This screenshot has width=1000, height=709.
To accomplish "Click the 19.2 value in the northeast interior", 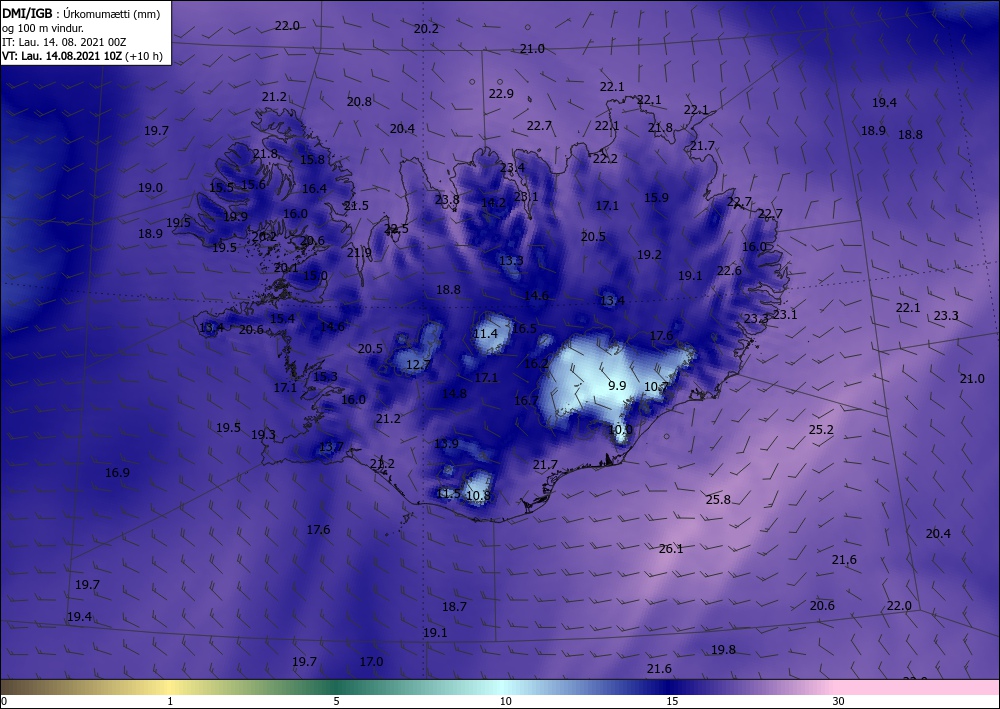I will click(649, 254).
